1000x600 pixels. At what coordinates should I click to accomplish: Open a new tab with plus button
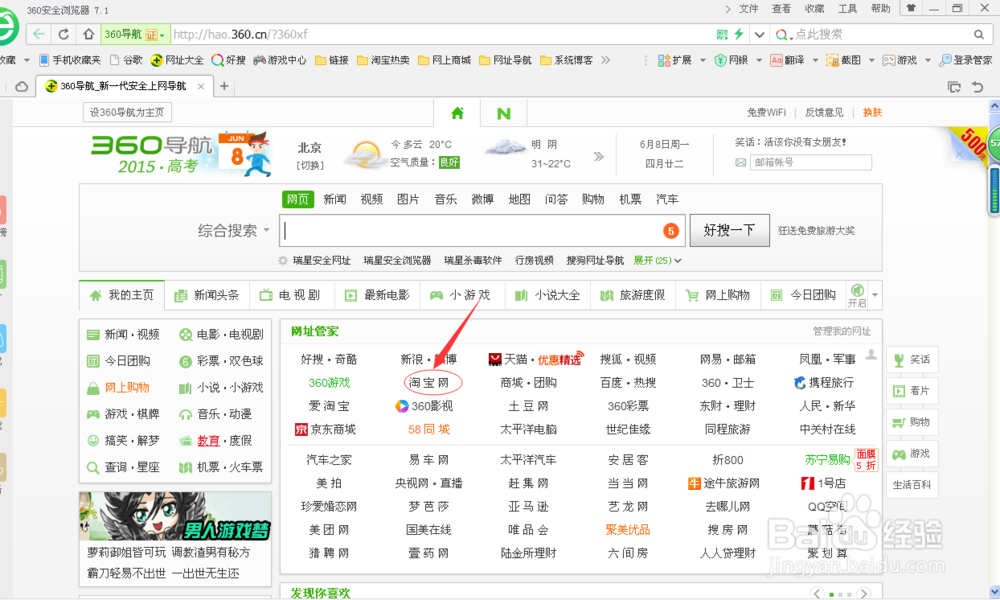pyautogui.click(x=224, y=86)
